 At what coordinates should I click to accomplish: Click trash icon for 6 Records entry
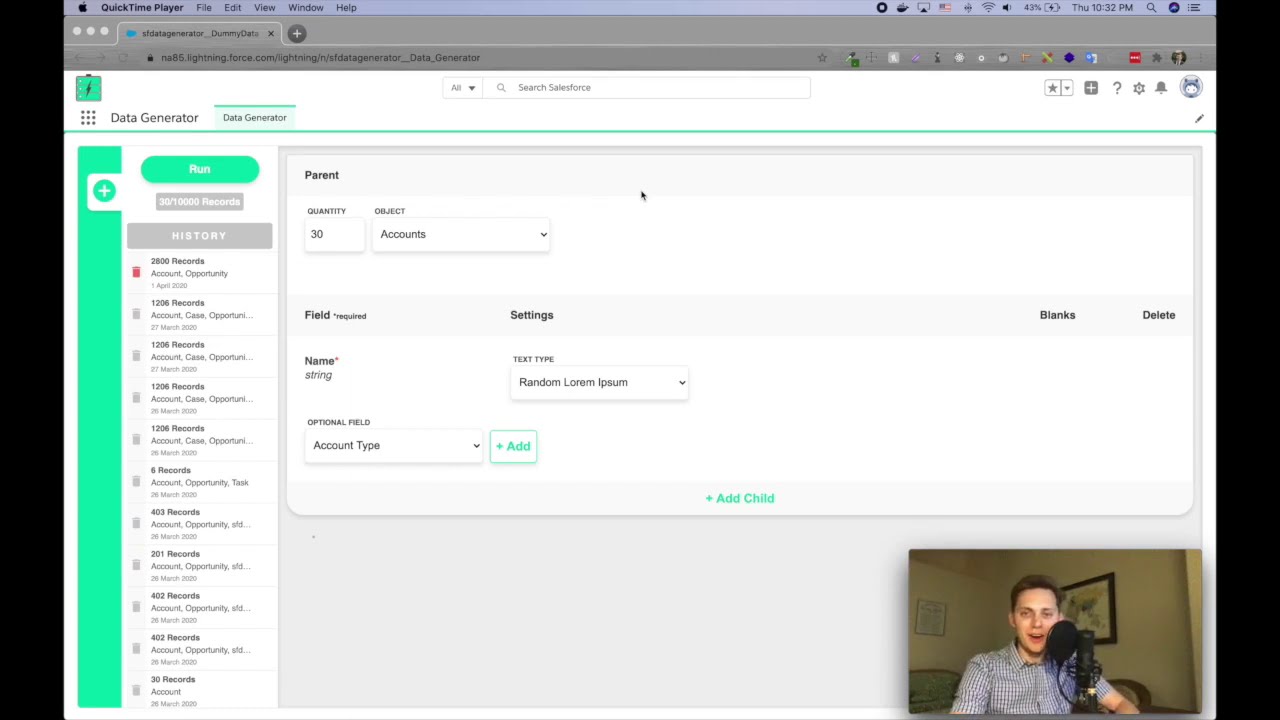coord(136,481)
